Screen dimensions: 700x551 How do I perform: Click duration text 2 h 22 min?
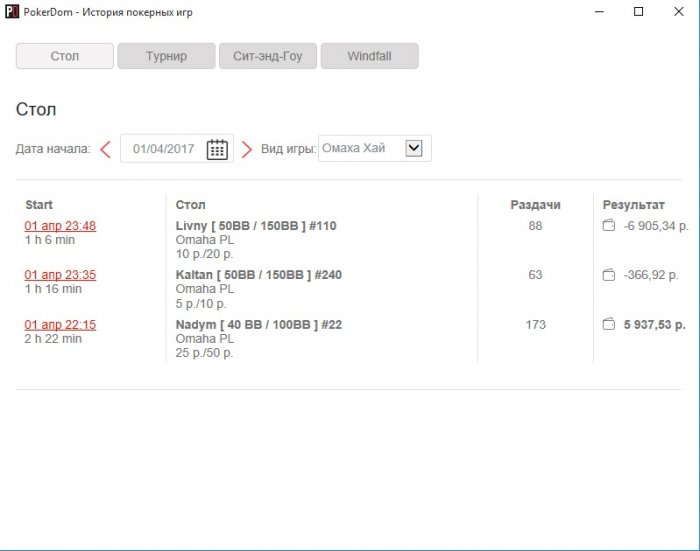click(53, 339)
